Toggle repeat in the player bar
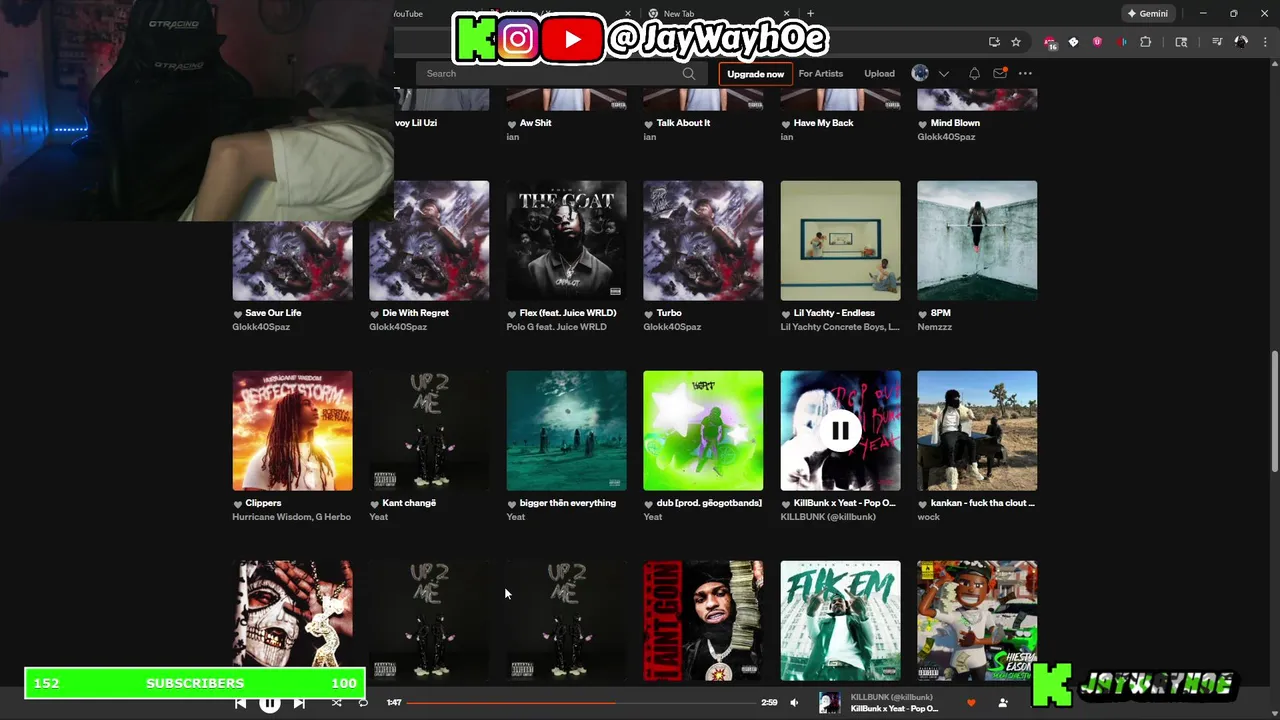This screenshot has height=720, width=1280. click(363, 703)
